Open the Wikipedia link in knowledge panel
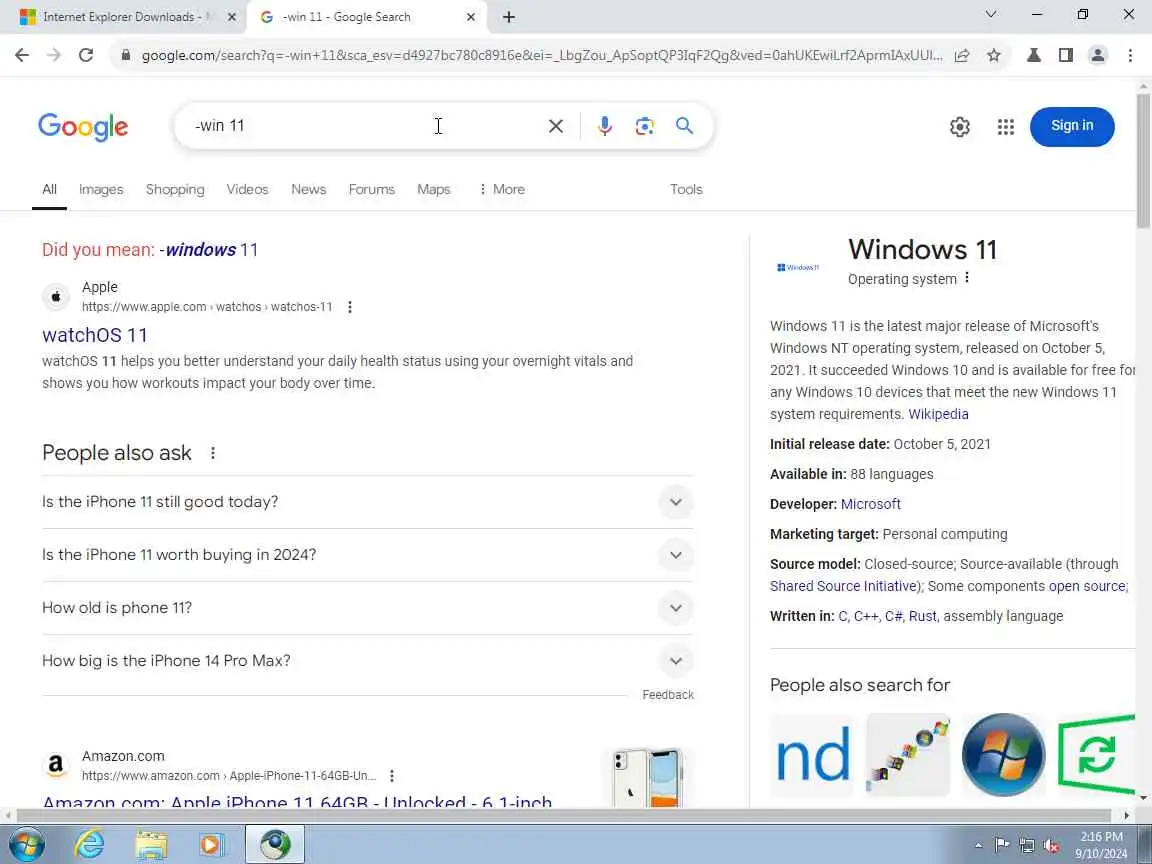The image size is (1152, 864). 938,414
